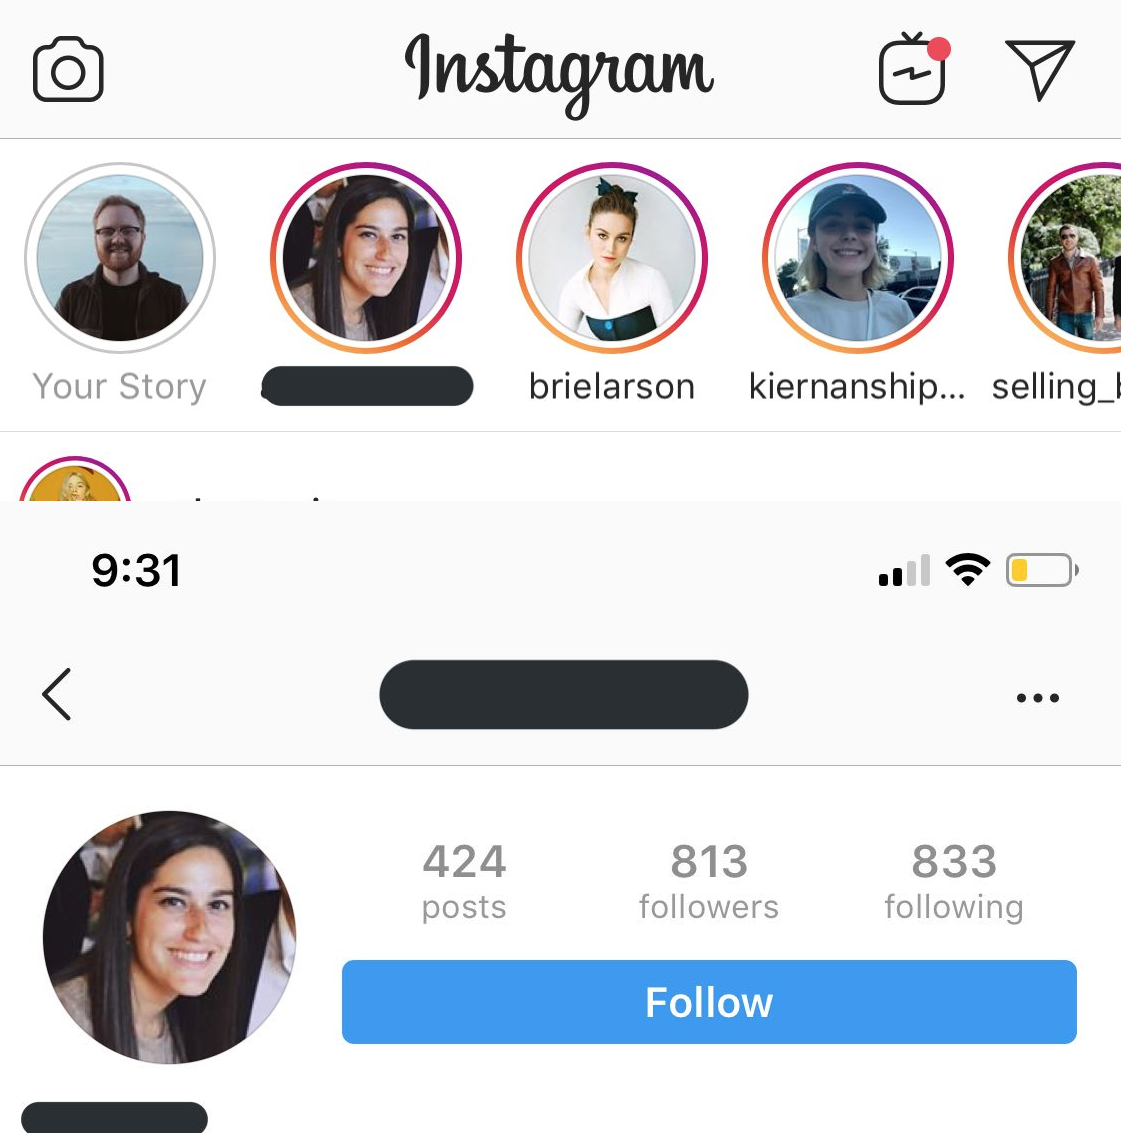Open the 424 posts count
This screenshot has width=1121, height=1135.
click(x=464, y=881)
